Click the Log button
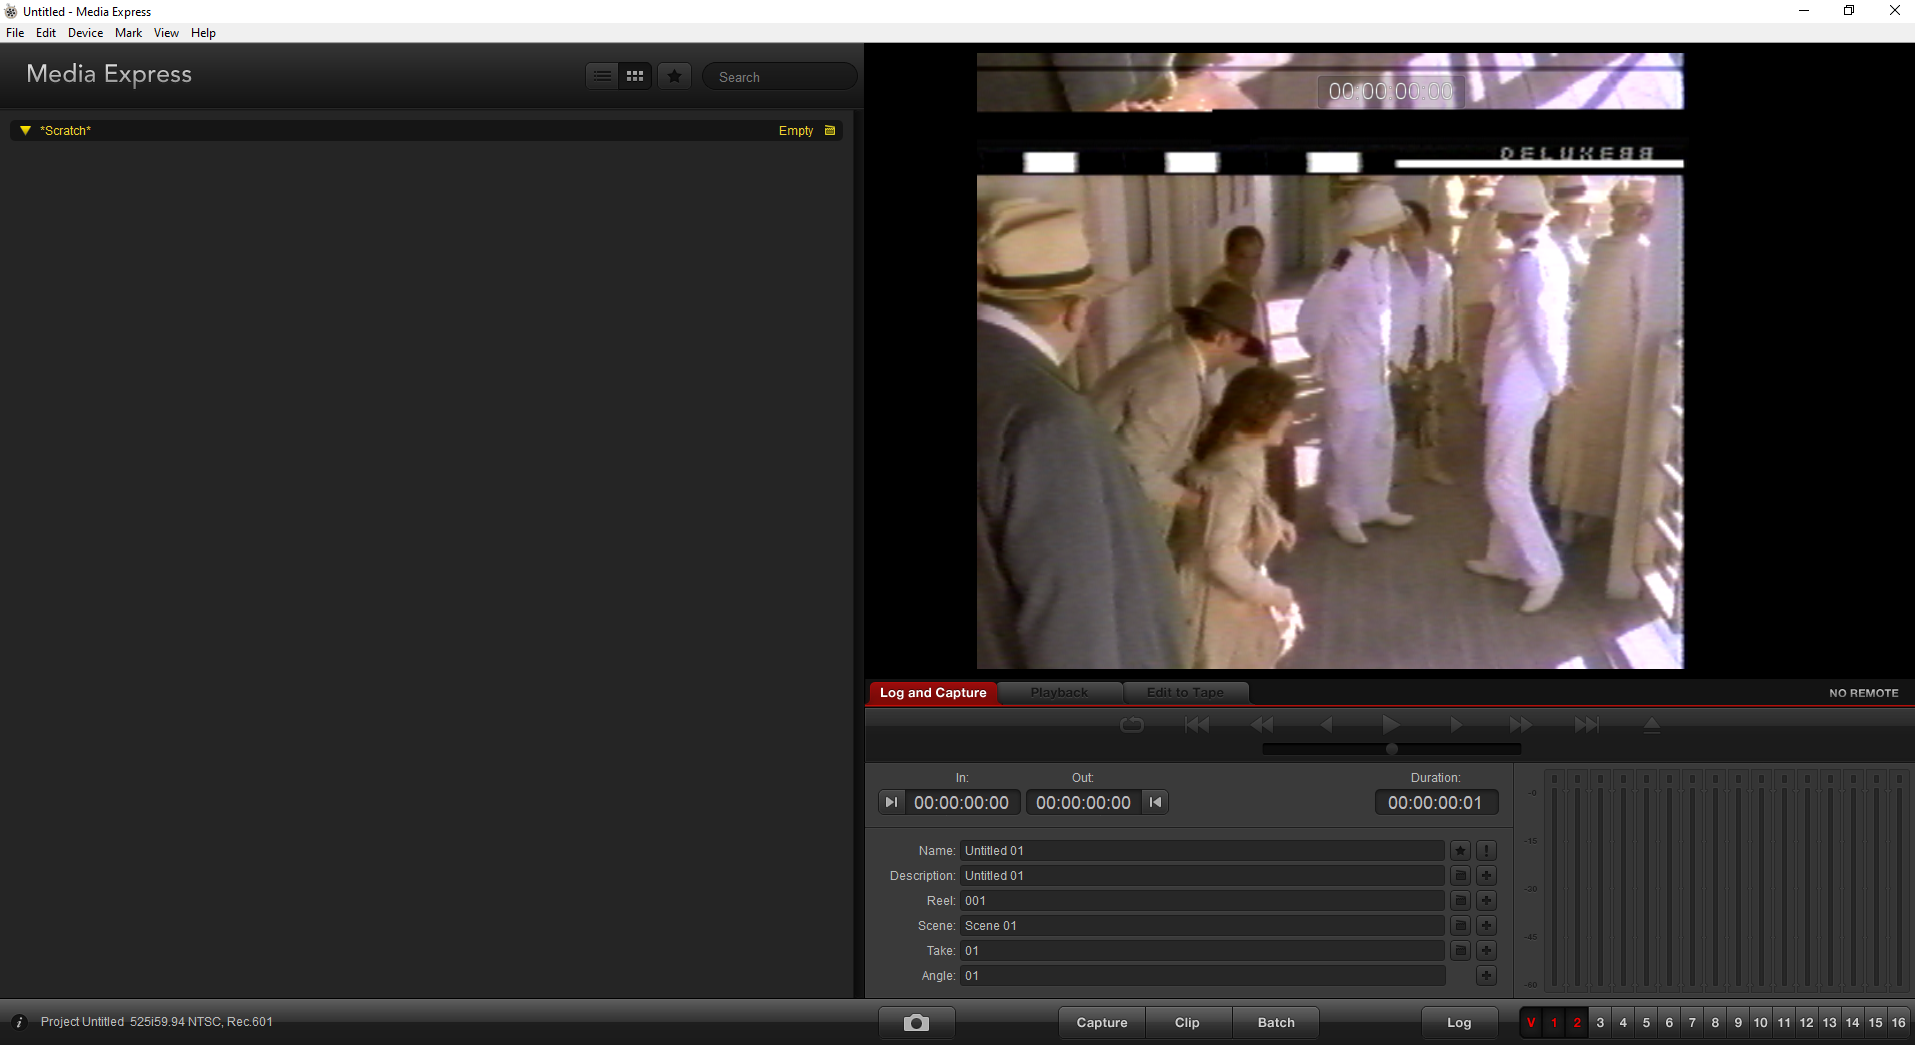Image resolution: width=1915 pixels, height=1045 pixels. pyautogui.click(x=1459, y=1023)
